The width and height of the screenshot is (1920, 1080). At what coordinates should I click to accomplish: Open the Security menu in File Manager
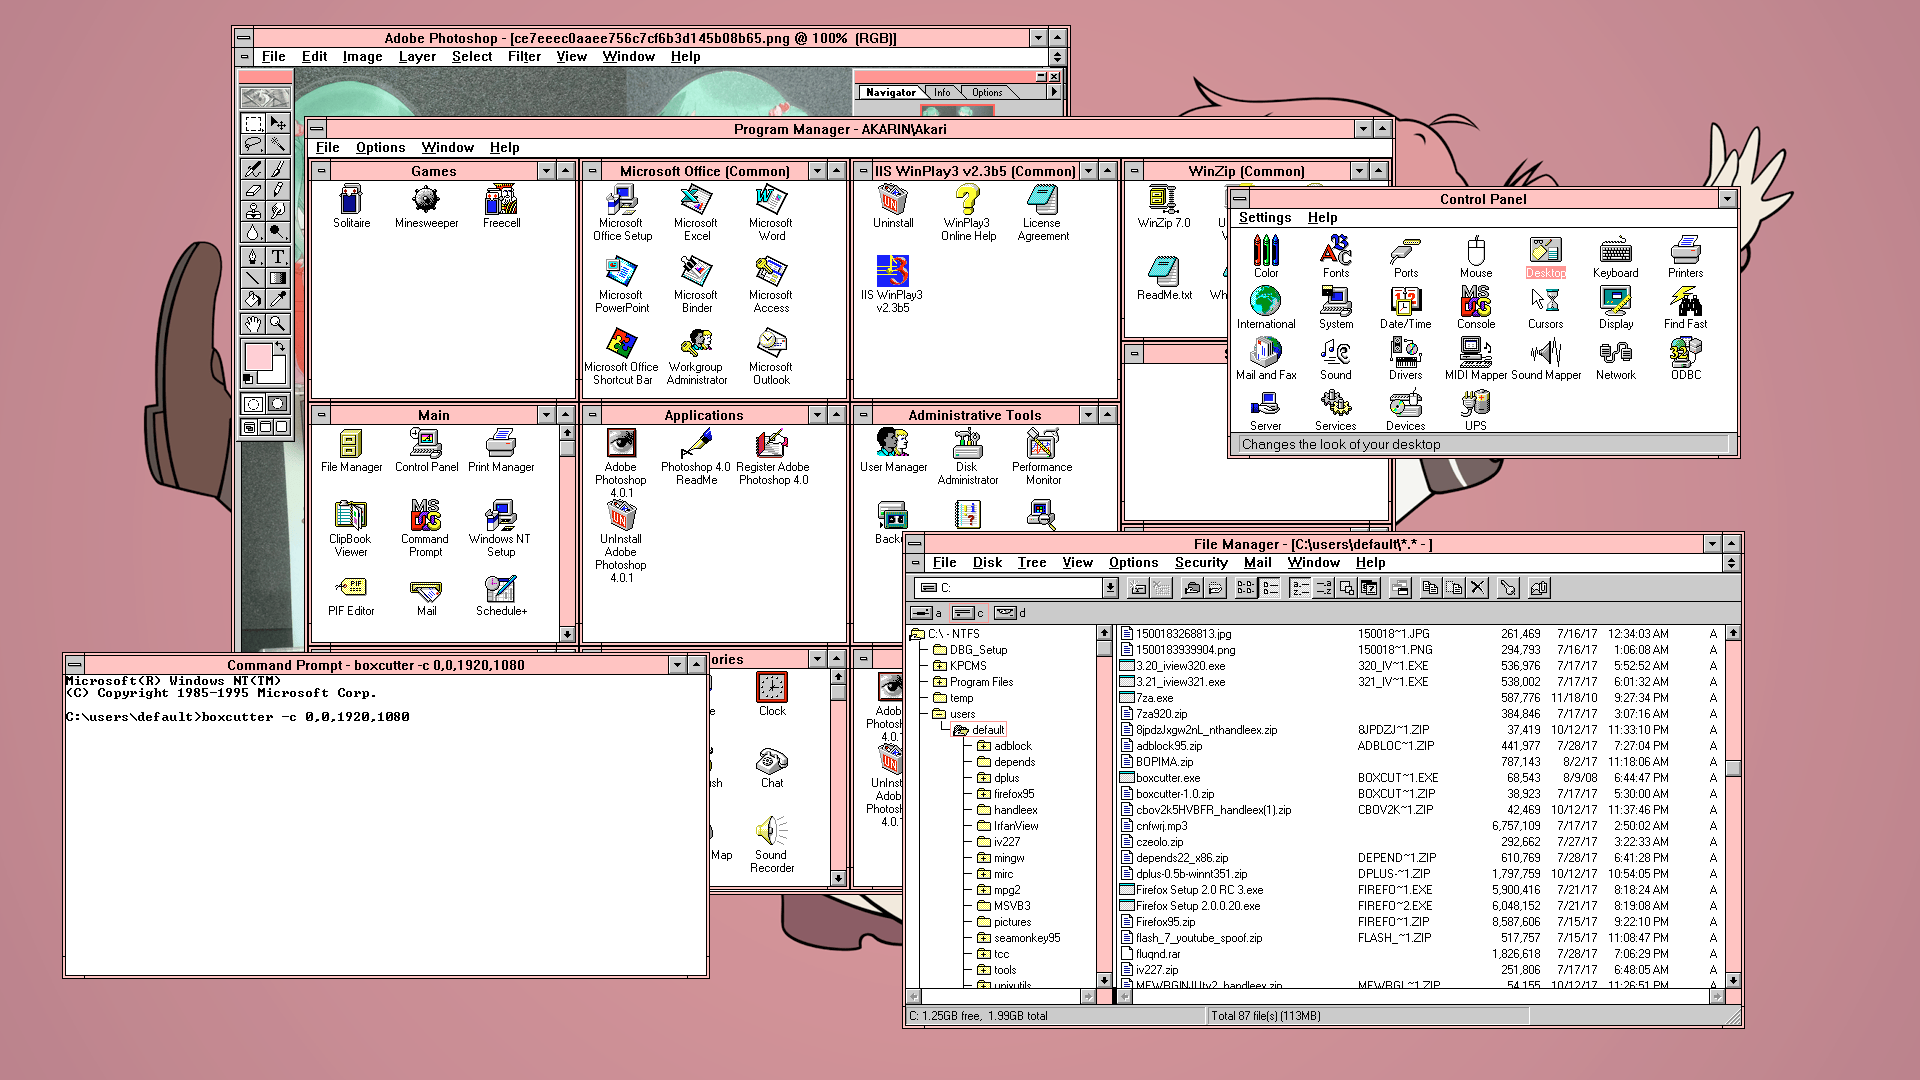[x=1200, y=562]
